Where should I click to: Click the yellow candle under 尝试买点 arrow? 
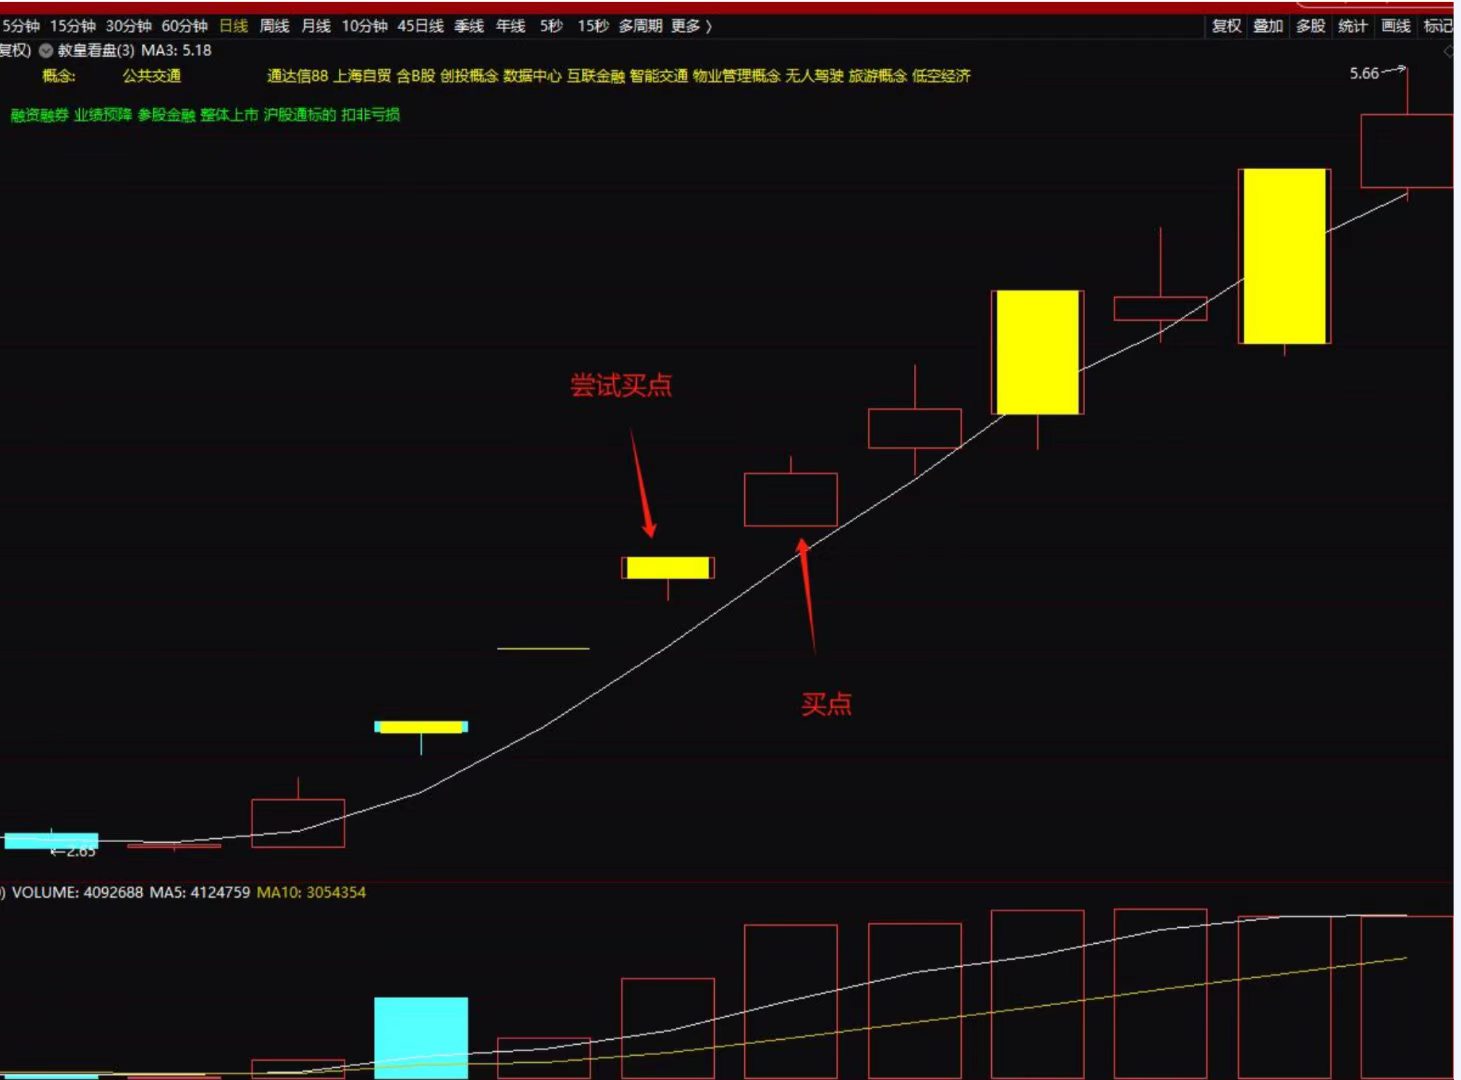[668, 568]
